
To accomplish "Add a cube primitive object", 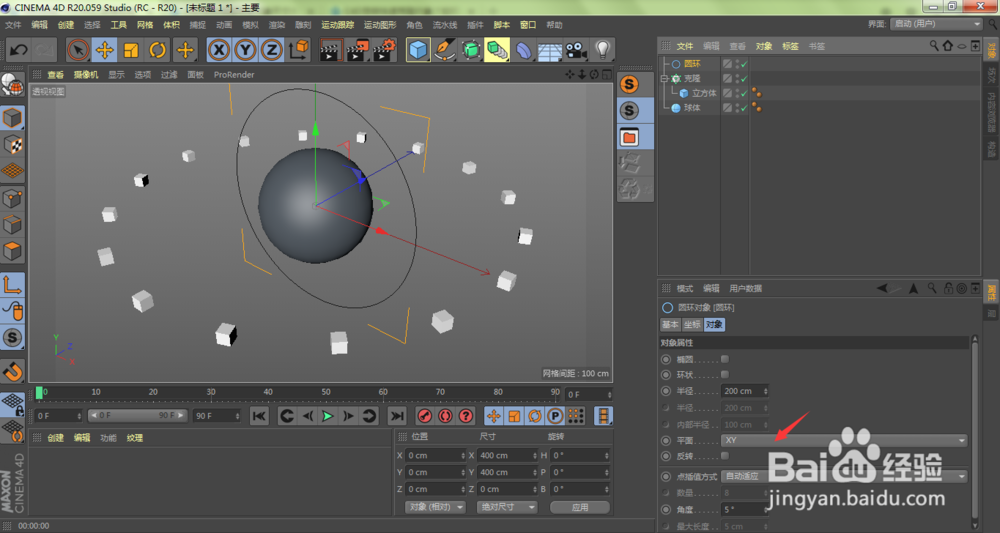I will (x=418, y=50).
